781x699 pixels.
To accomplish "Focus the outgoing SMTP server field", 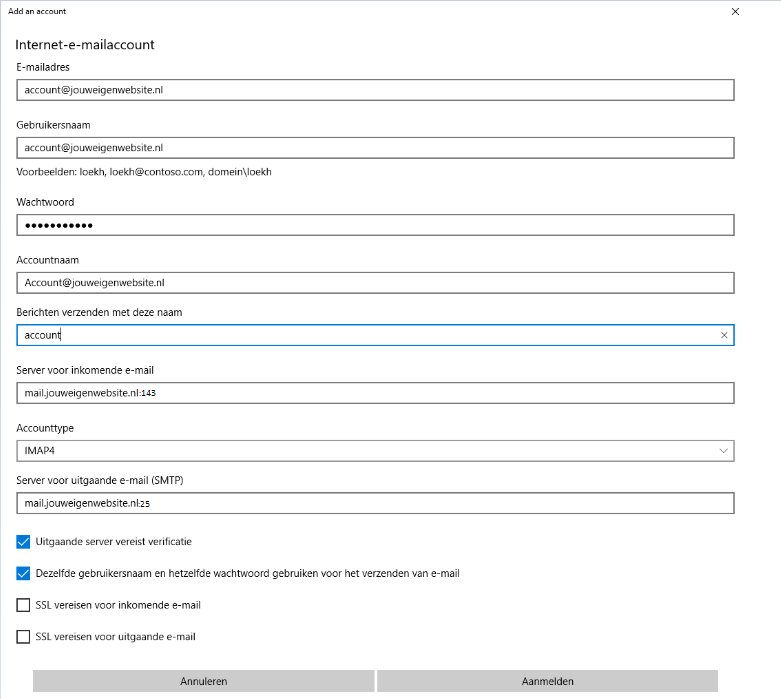I will click(375, 503).
